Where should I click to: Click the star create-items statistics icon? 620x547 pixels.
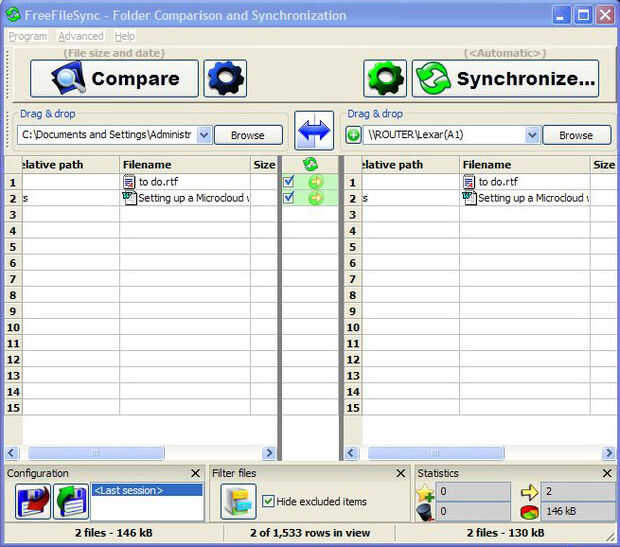(x=425, y=493)
